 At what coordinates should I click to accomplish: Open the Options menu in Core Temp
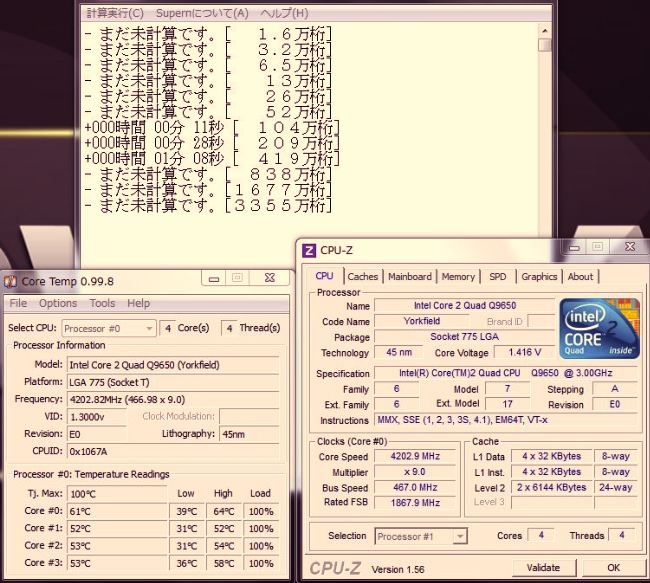pyautogui.click(x=58, y=304)
